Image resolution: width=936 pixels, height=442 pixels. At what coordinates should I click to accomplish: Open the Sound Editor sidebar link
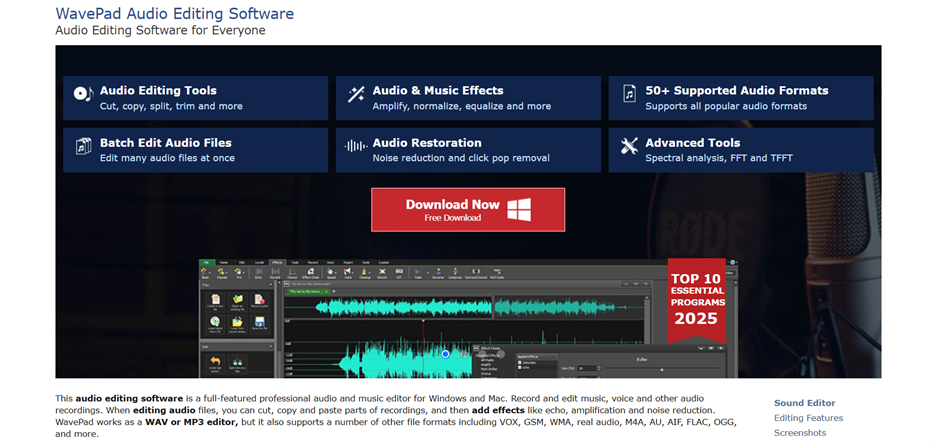click(x=805, y=403)
